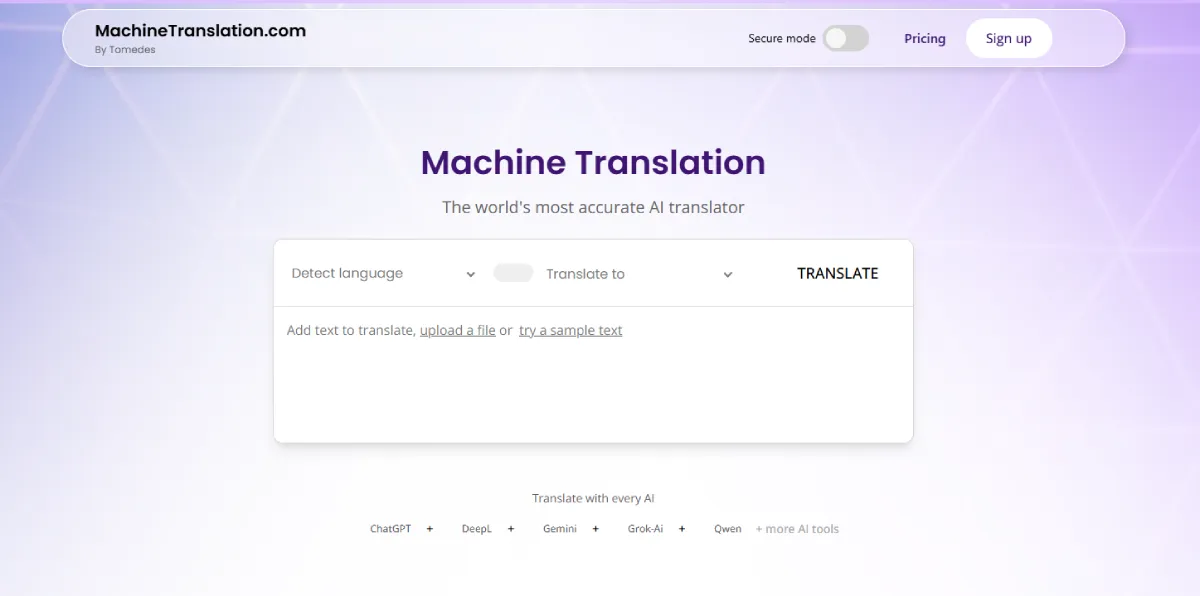Select Grok-Ai in the AI tools row

pos(645,529)
